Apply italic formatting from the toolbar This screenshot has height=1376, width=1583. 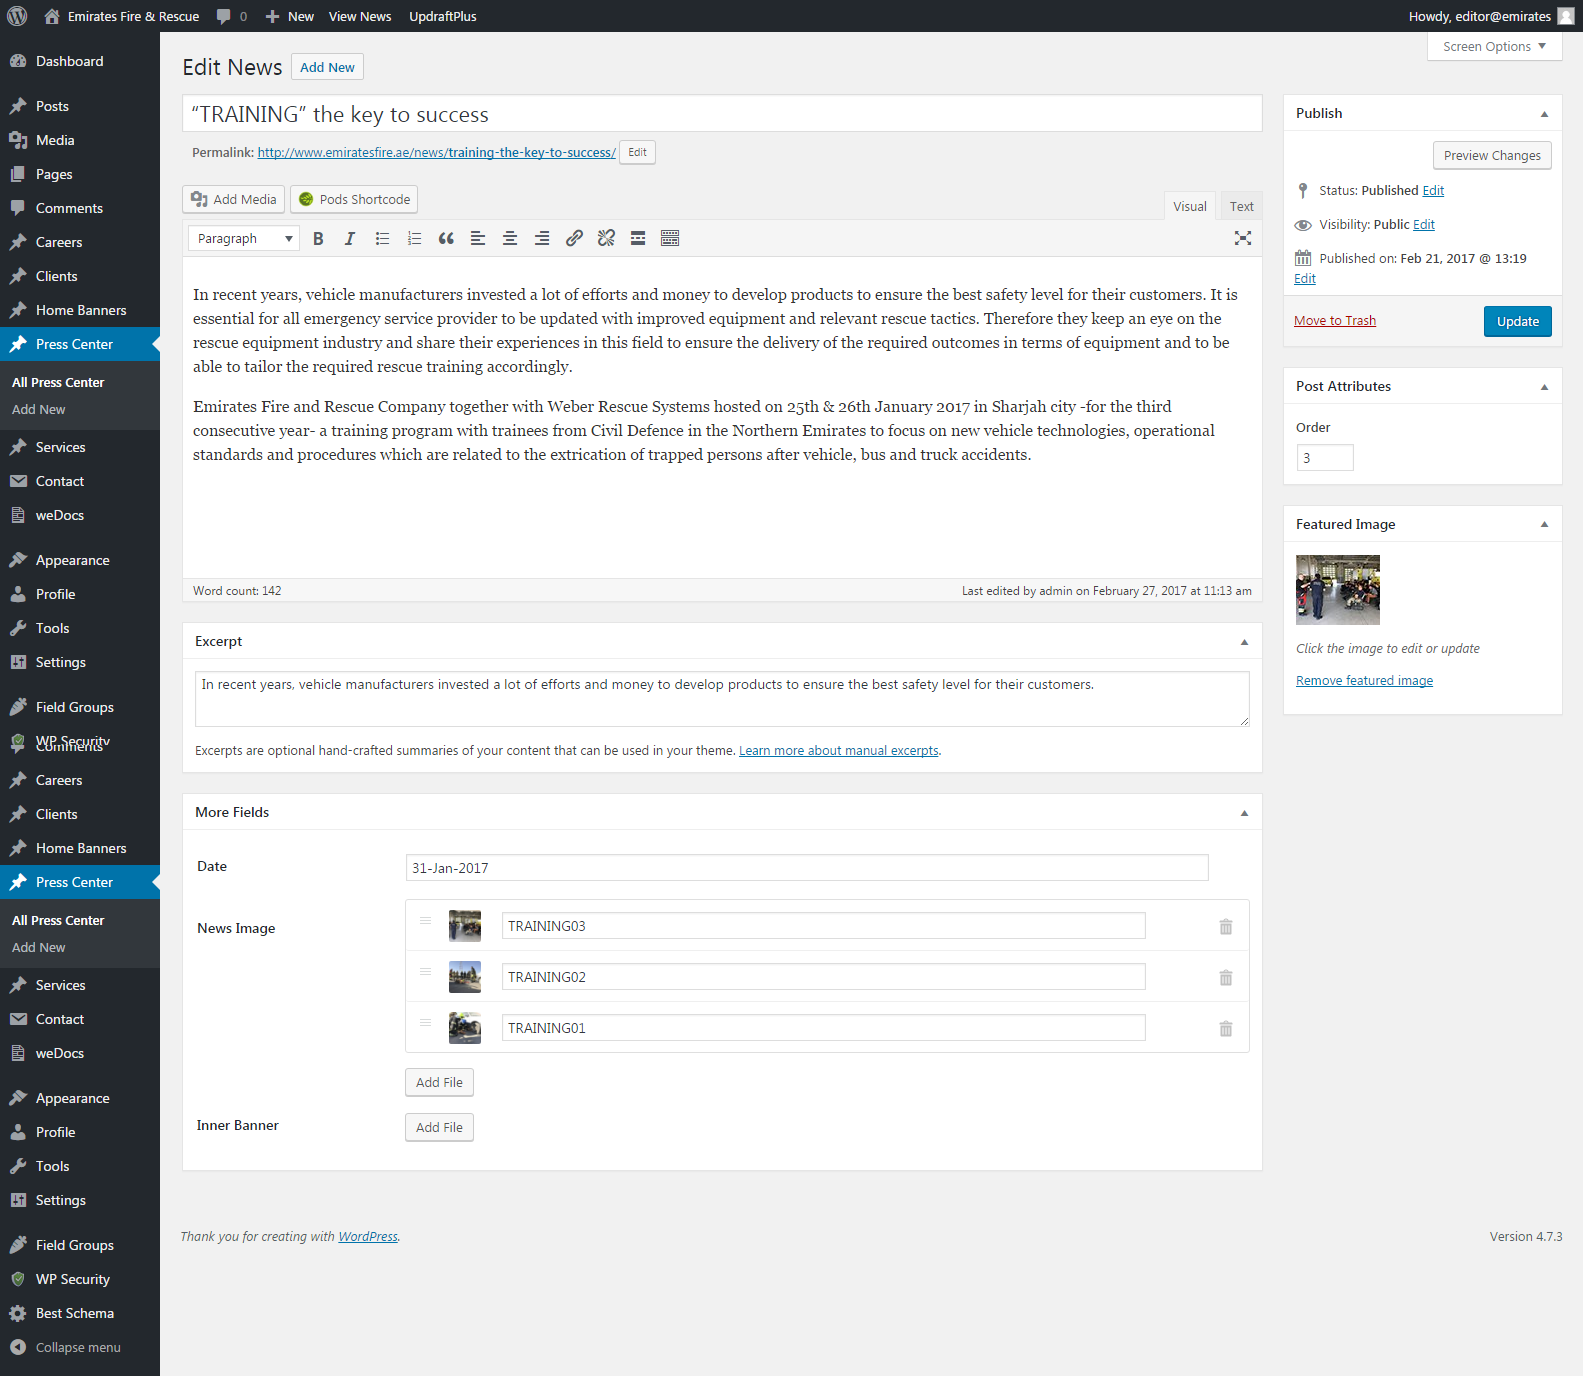click(350, 238)
